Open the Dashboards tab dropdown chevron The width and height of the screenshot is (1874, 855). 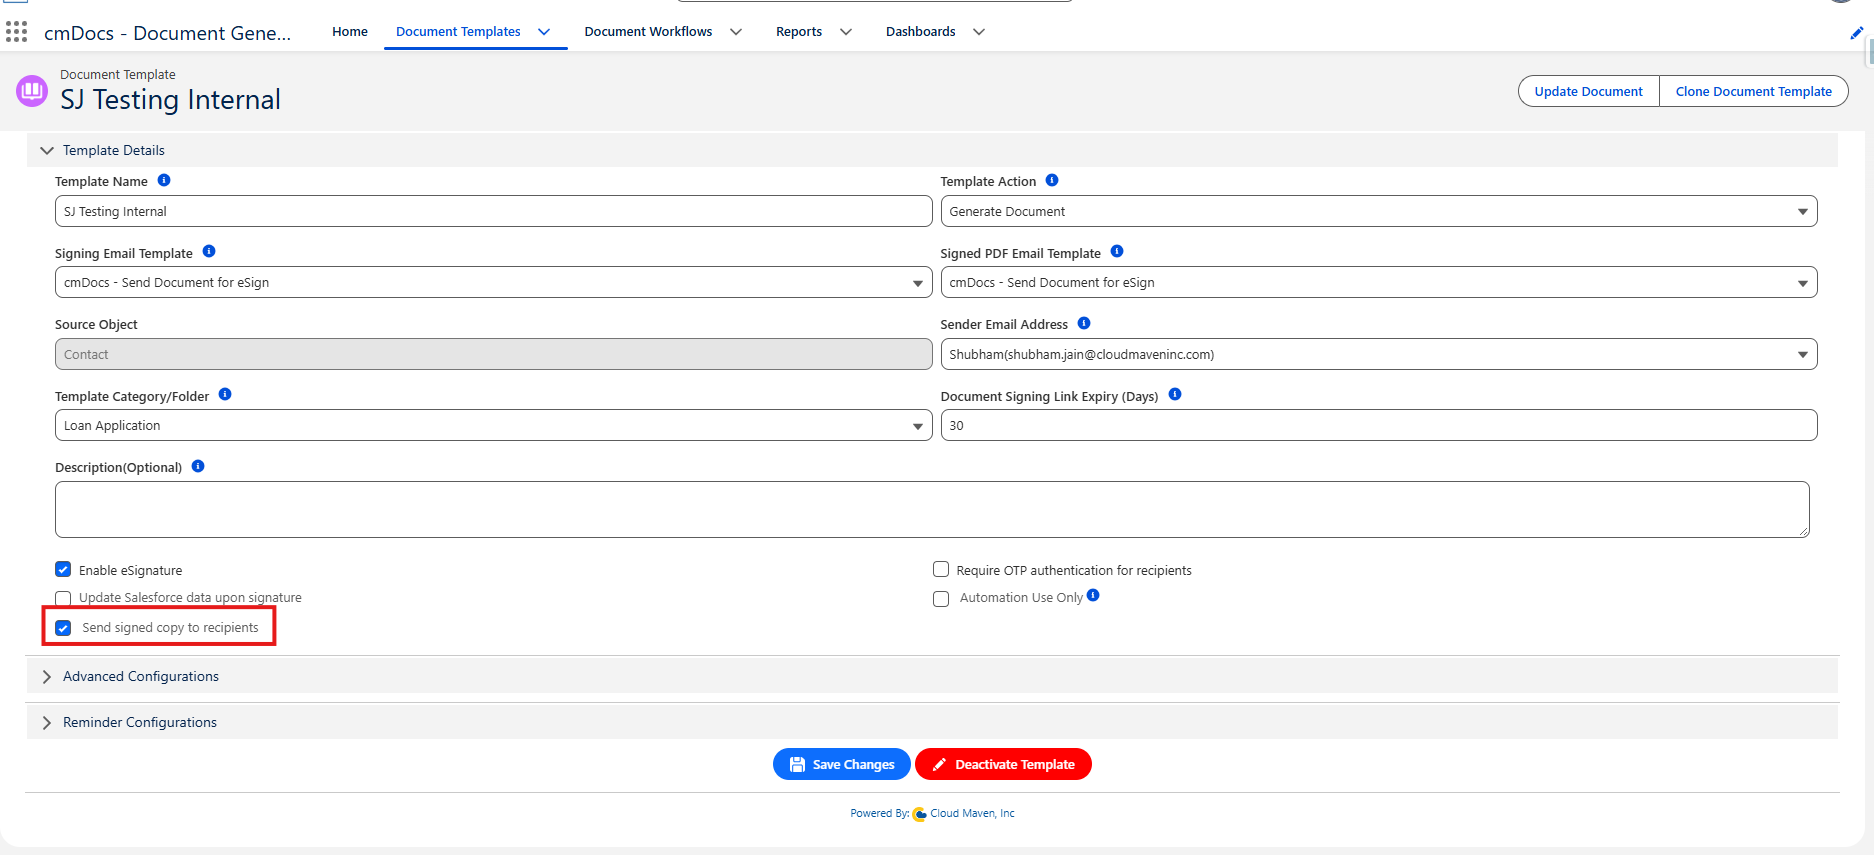(979, 32)
